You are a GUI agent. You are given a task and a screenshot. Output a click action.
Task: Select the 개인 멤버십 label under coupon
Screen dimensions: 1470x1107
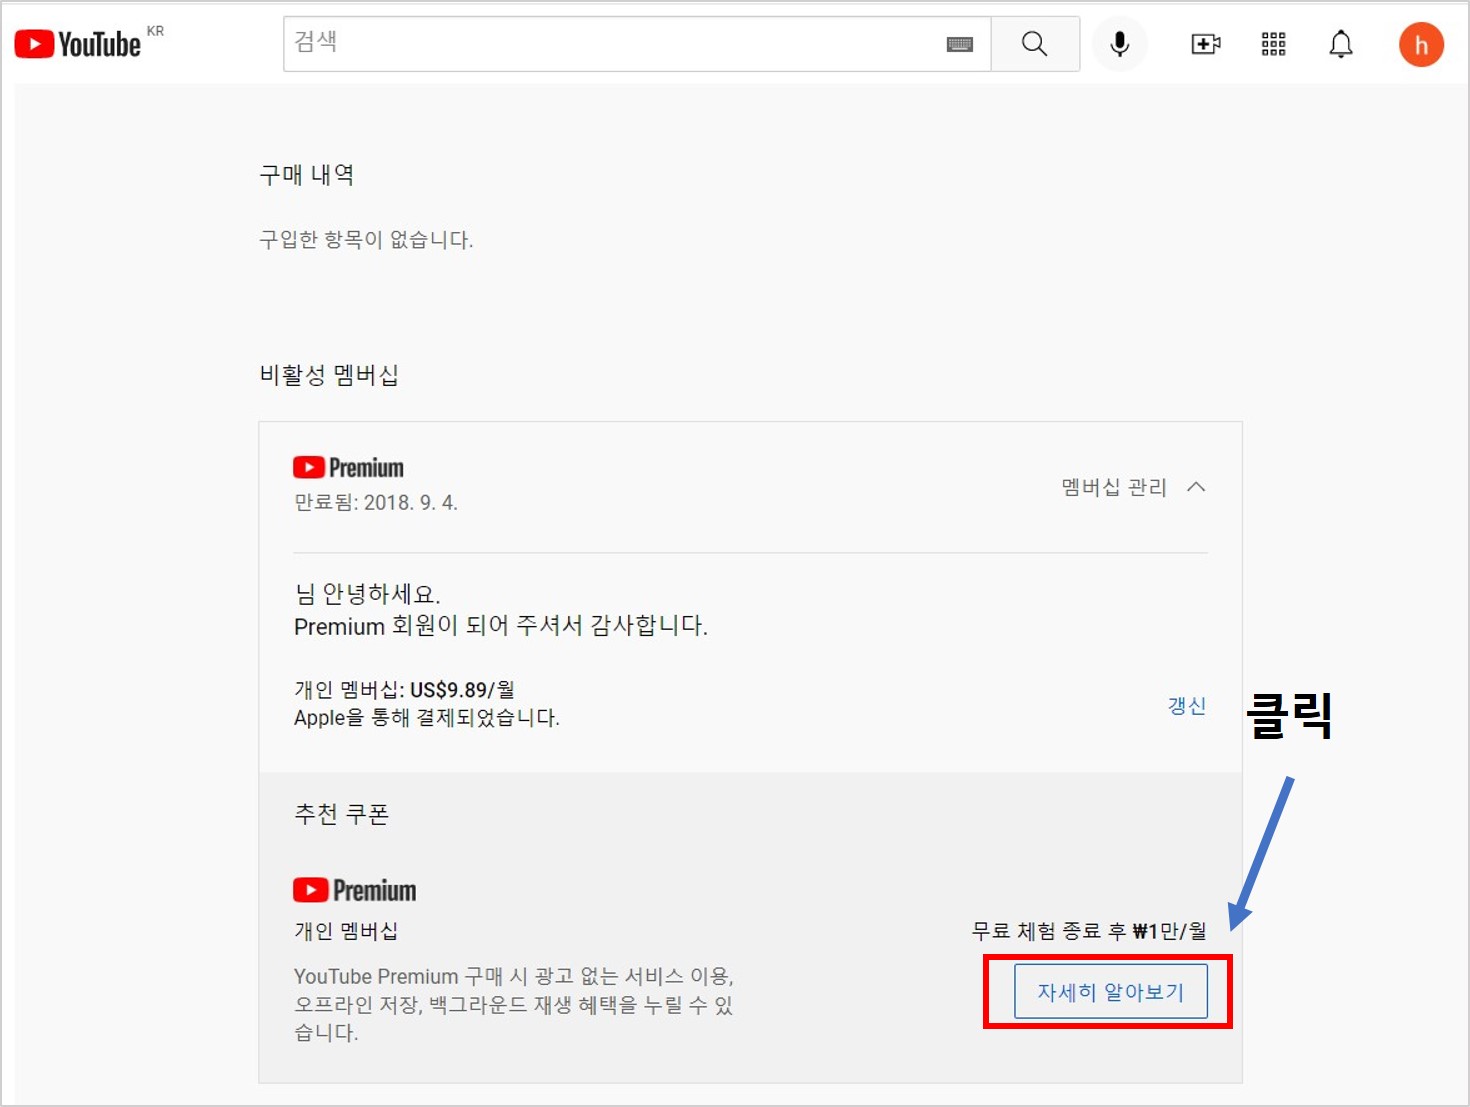click(346, 931)
